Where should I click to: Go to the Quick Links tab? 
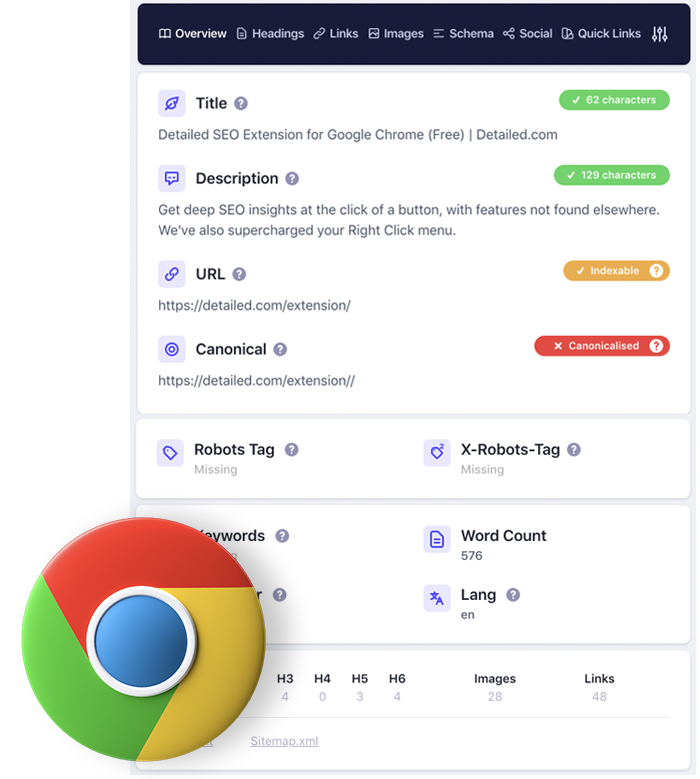(601, 34)
